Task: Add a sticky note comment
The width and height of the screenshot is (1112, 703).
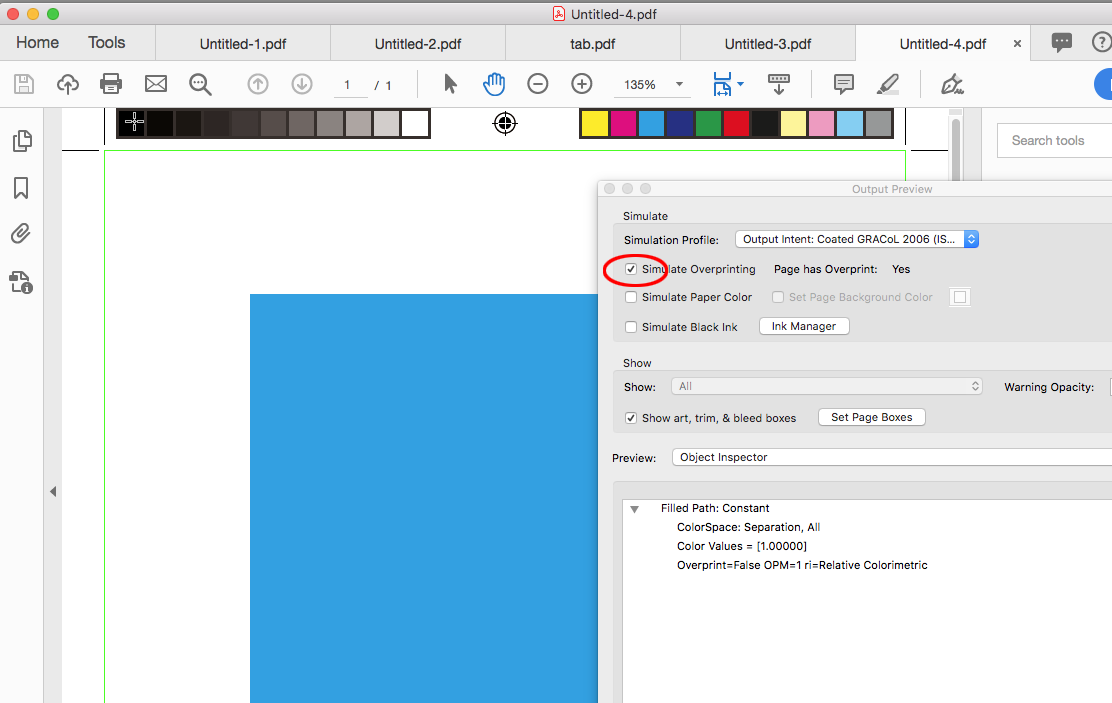Action: tap(843, 84)
